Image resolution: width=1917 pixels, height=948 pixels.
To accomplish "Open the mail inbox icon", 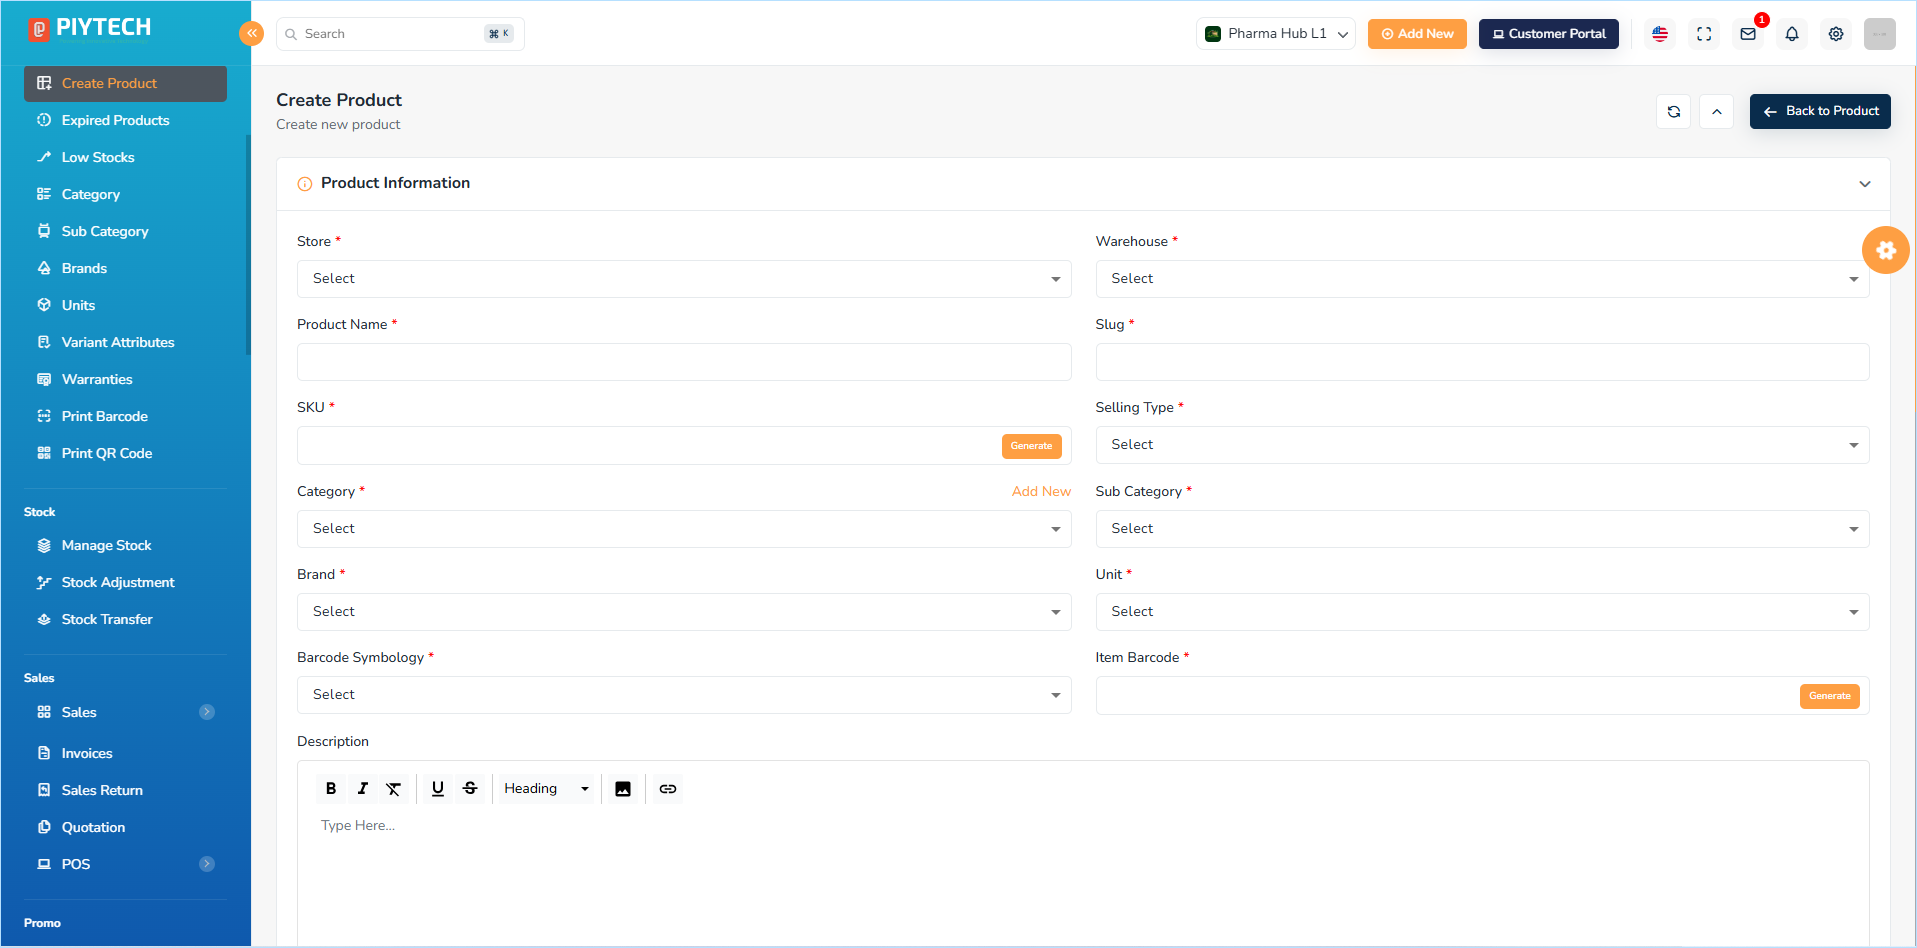I will point(1748,34).
